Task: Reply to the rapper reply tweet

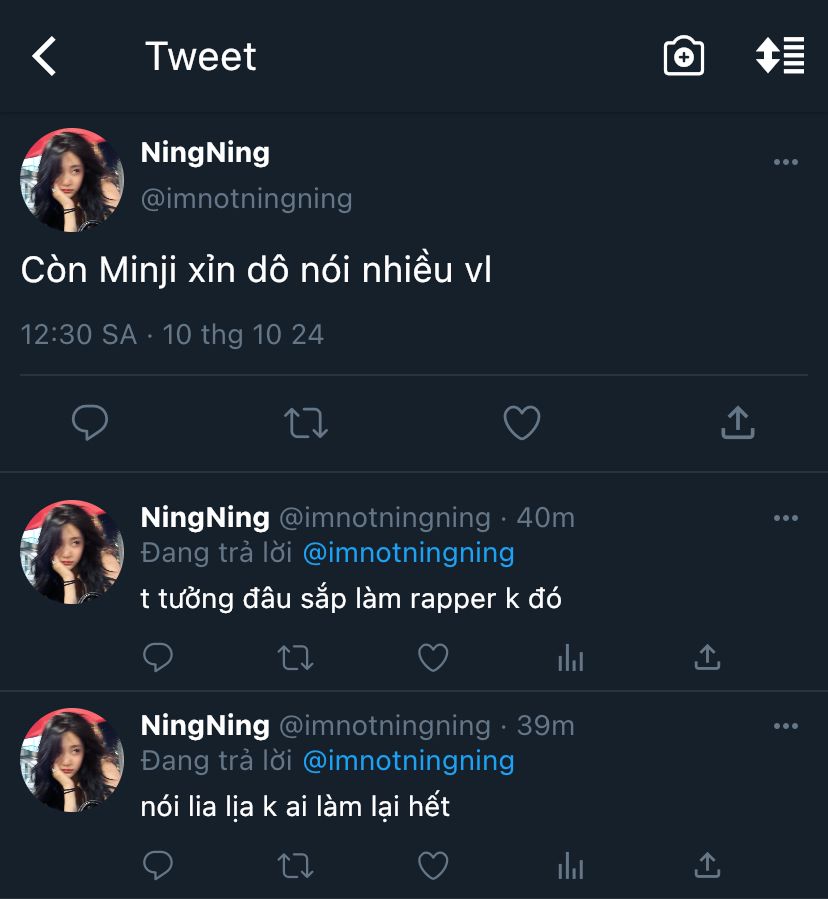Action: pos(158,657)
